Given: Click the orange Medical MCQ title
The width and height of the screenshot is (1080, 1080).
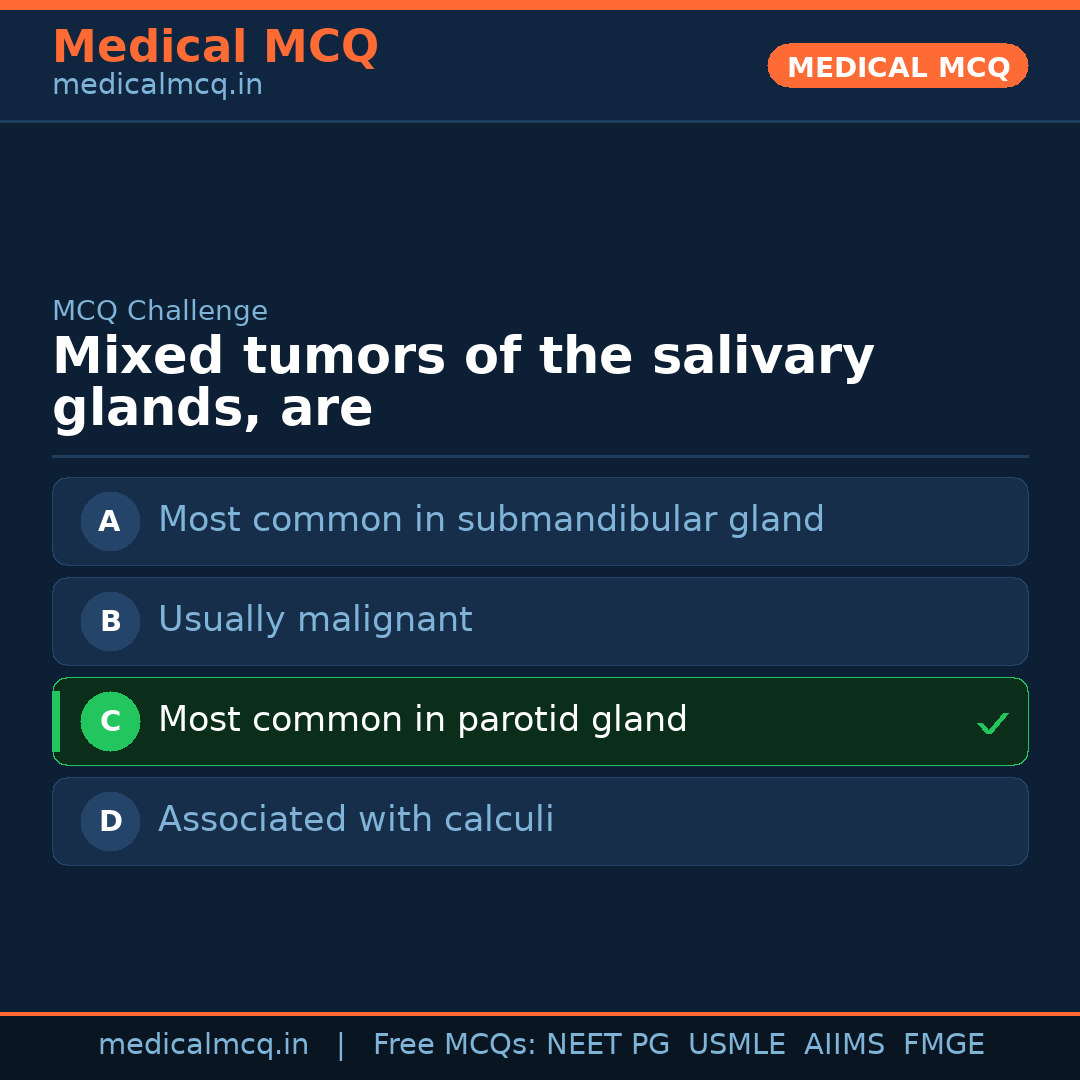Looking at the screenshot, I should pyautogui.click(x=215, y=47).
